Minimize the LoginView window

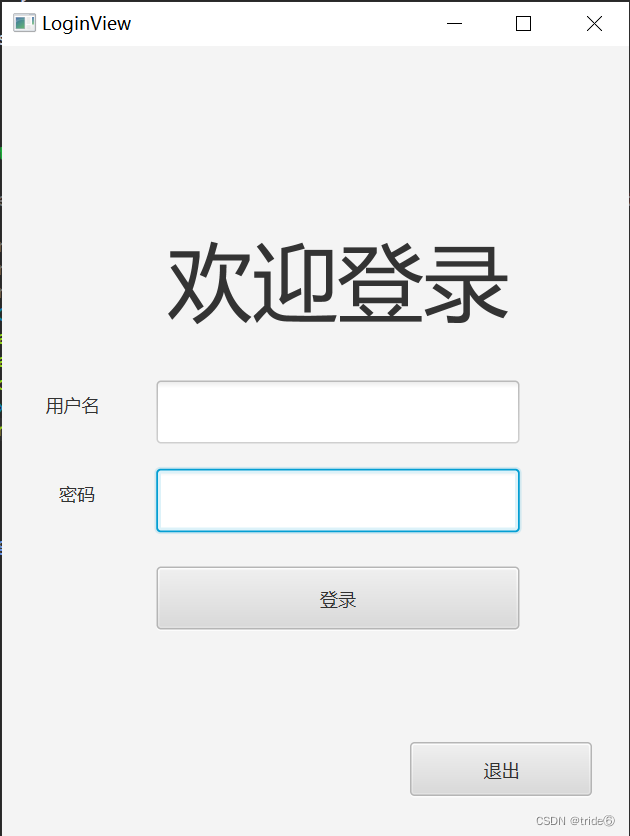pyautogui.click(x=454, y=23)
